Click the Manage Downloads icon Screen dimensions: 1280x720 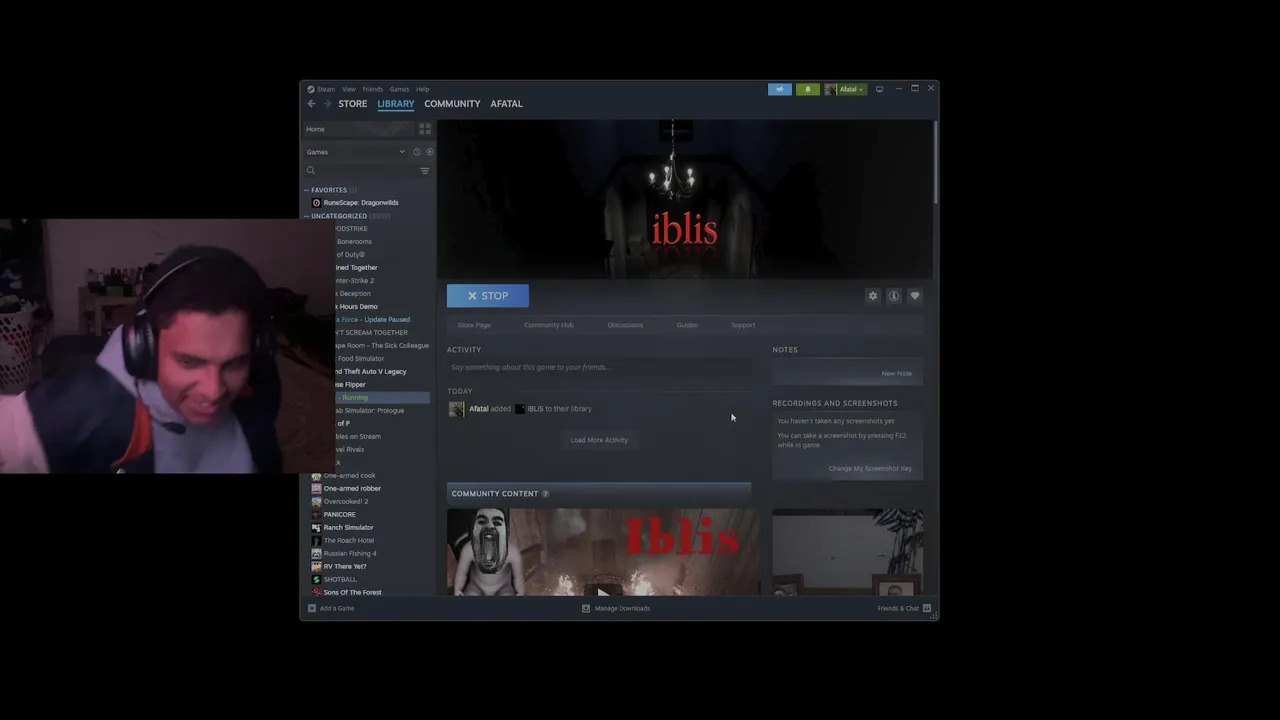click(586, 608)
